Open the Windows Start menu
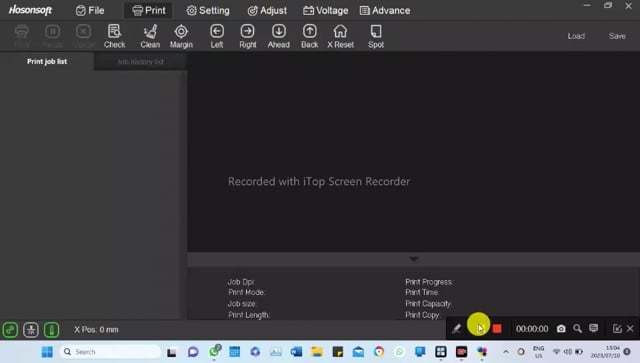This screenshot has width=640, height=363. coord(47,352)
